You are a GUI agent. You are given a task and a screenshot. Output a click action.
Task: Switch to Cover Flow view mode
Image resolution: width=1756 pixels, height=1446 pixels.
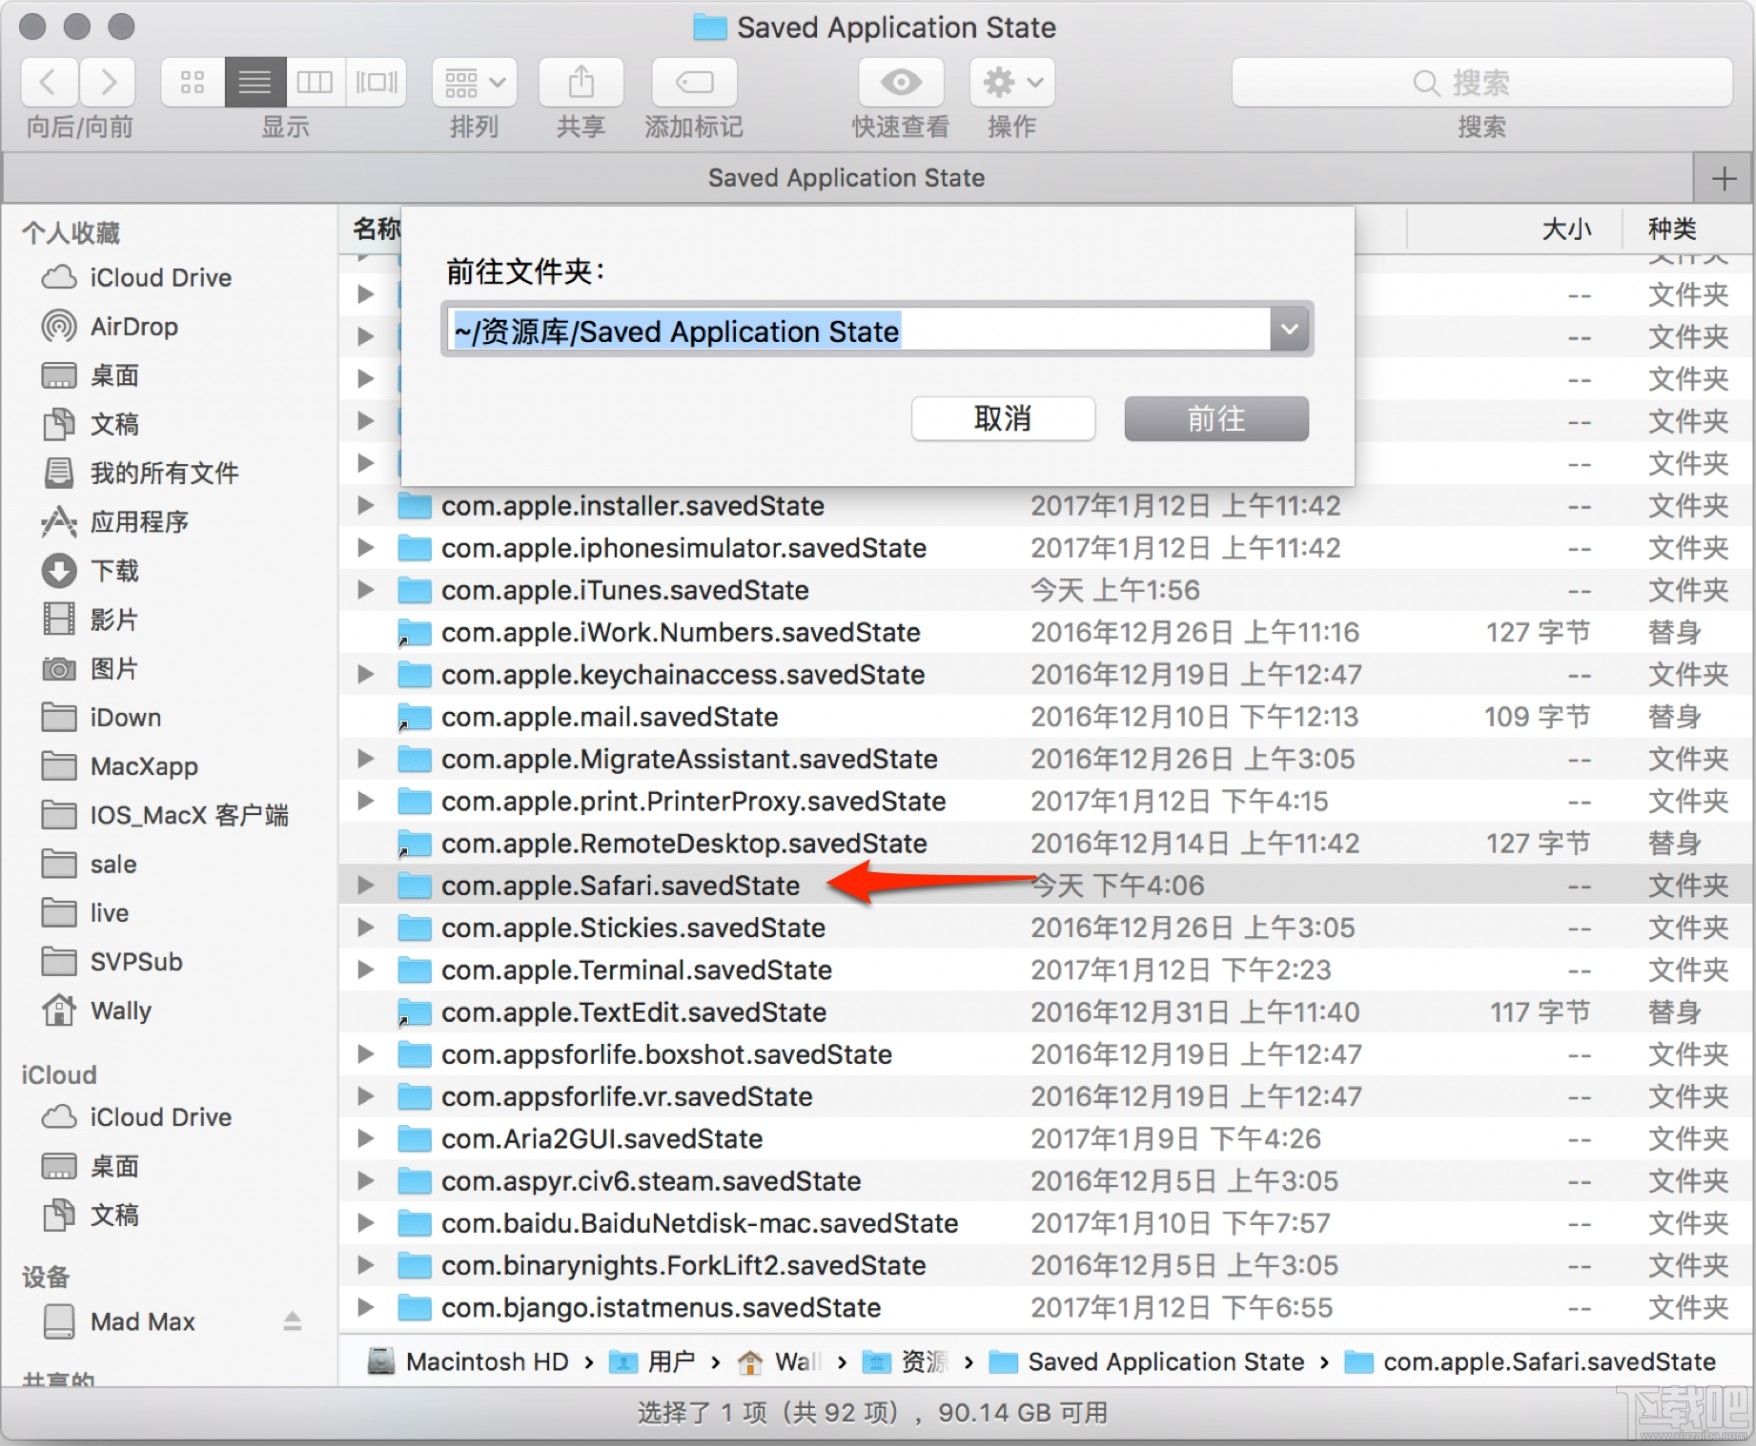(376, 82)
